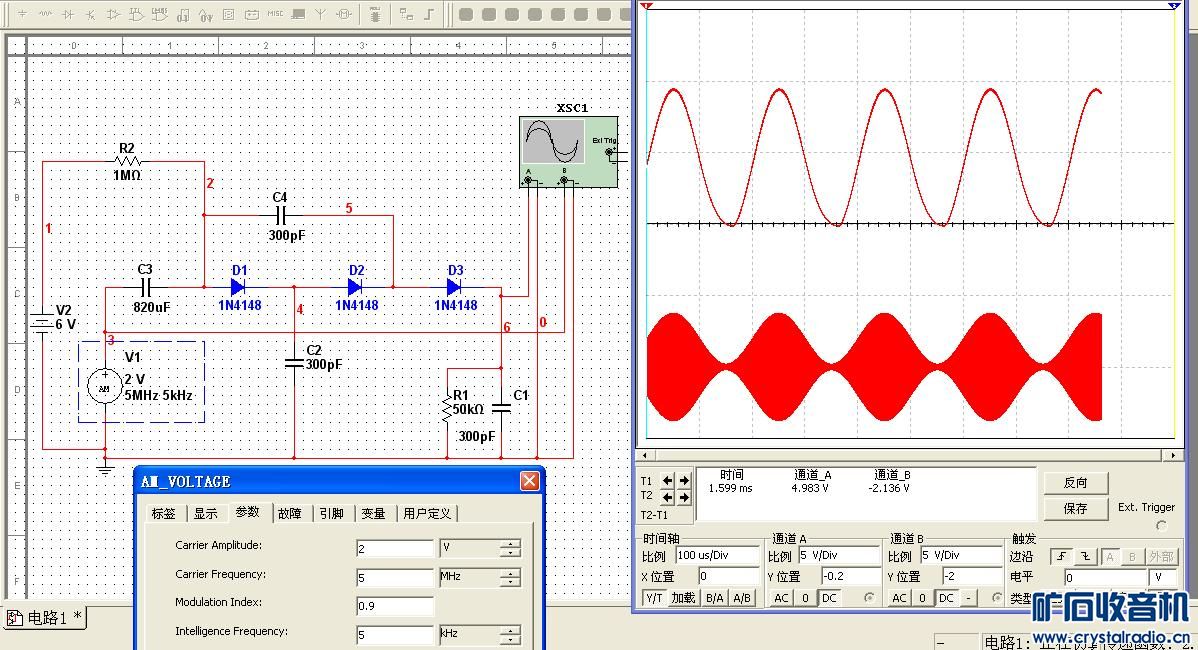The image size is (1198, 650).
Task: Select falling edge trigger icon
Action: 1084,557
